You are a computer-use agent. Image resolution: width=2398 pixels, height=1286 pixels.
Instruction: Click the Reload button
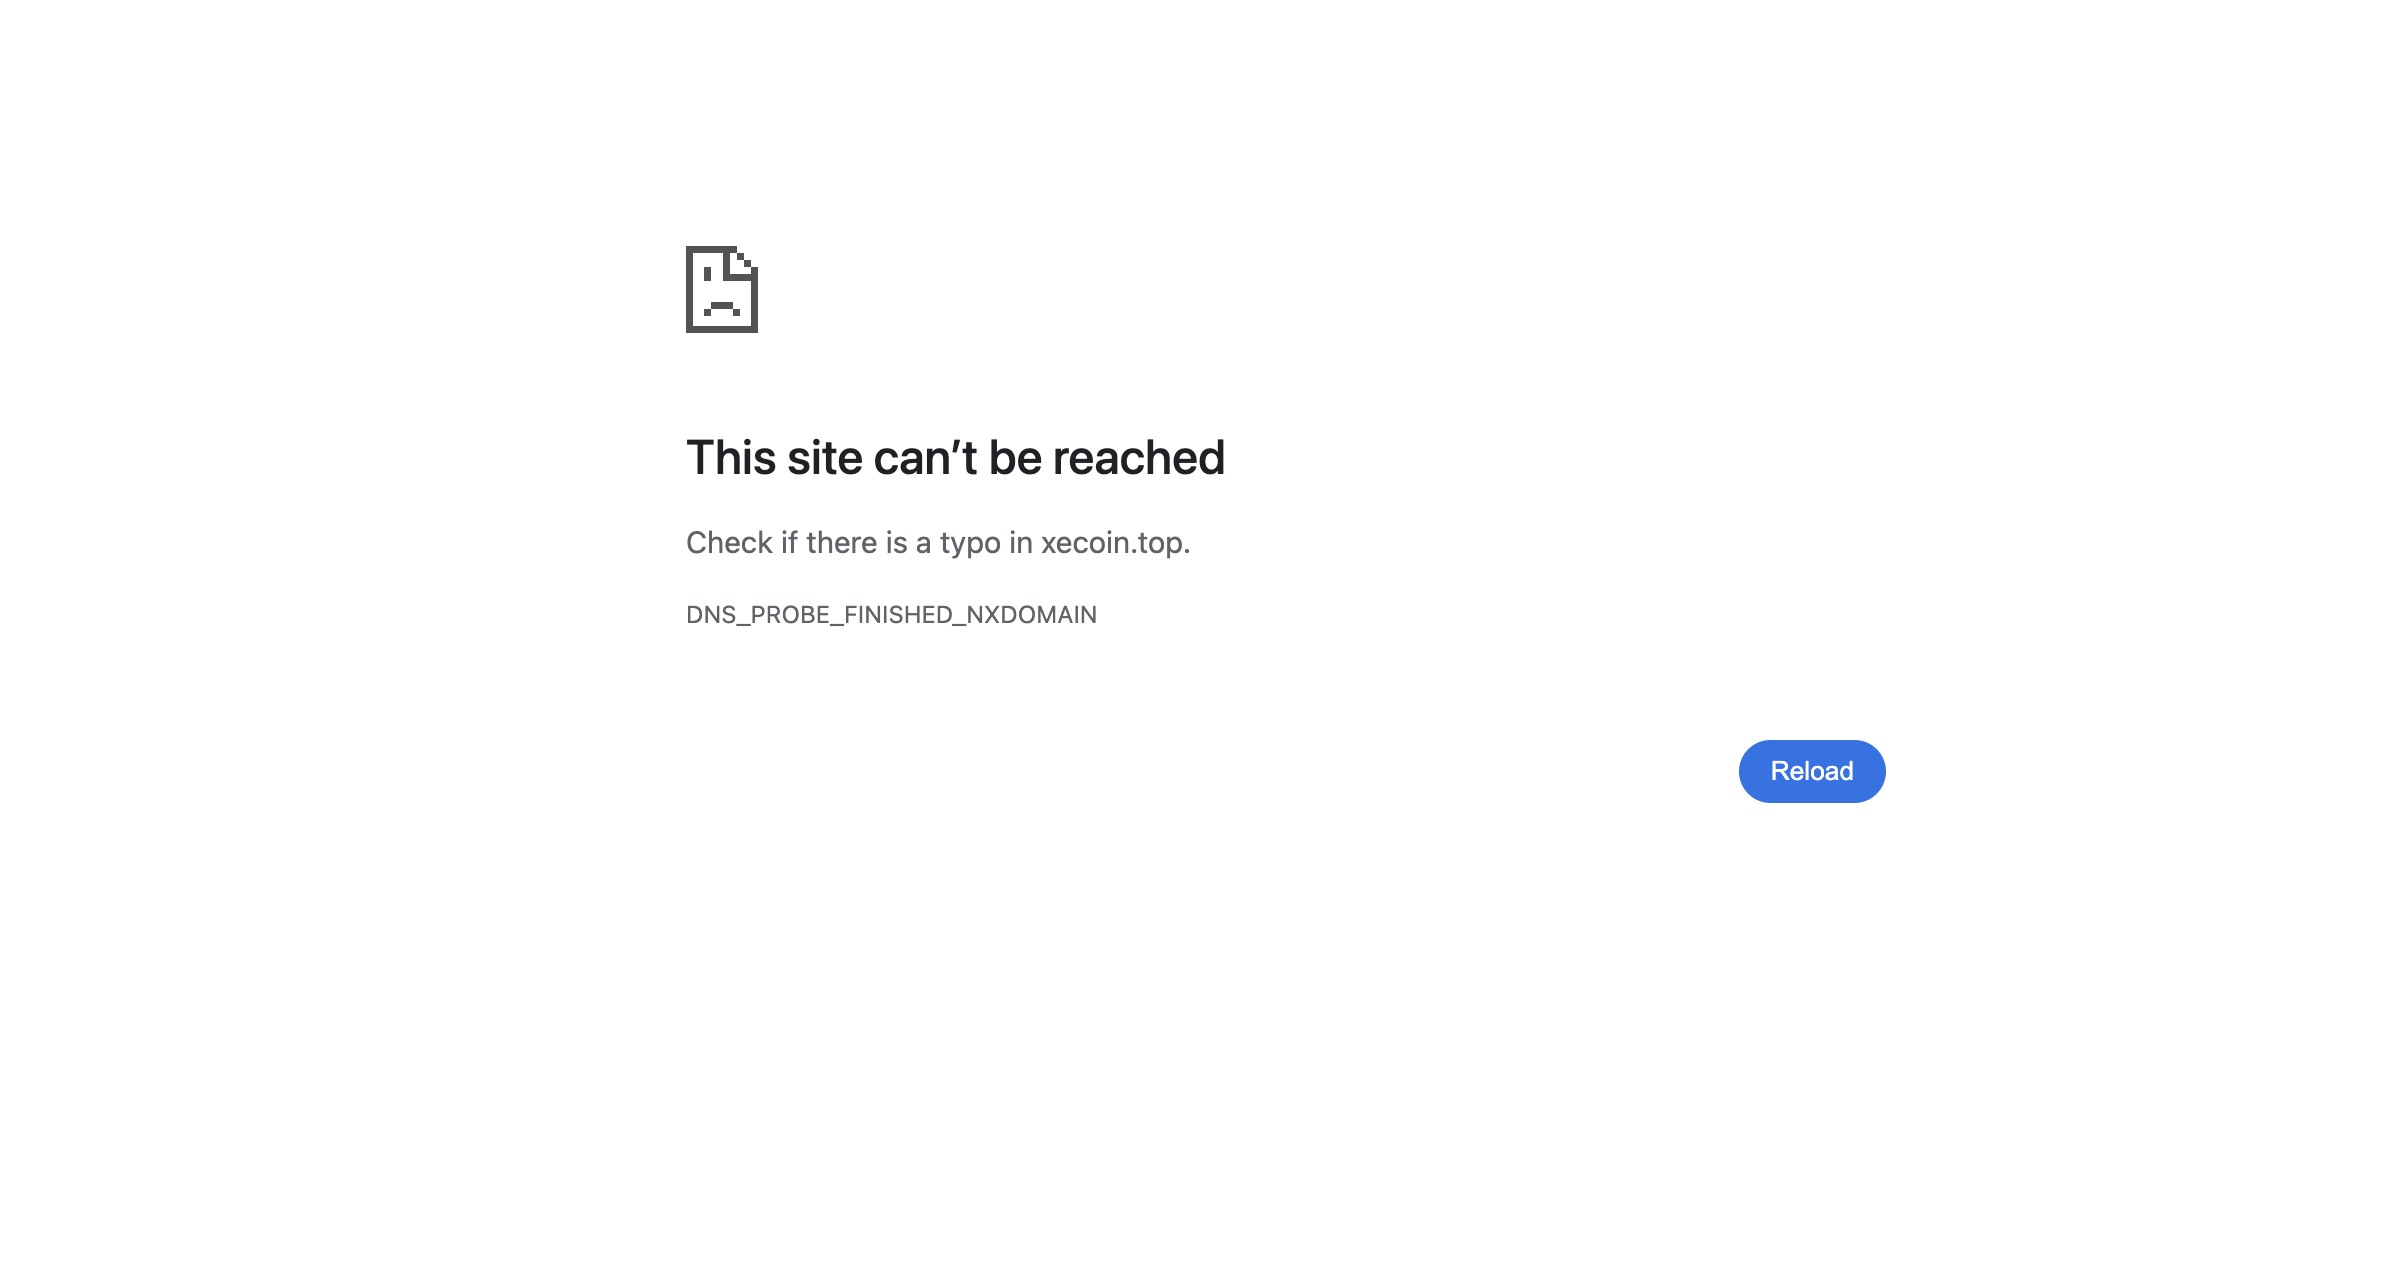coord(1811,771)
